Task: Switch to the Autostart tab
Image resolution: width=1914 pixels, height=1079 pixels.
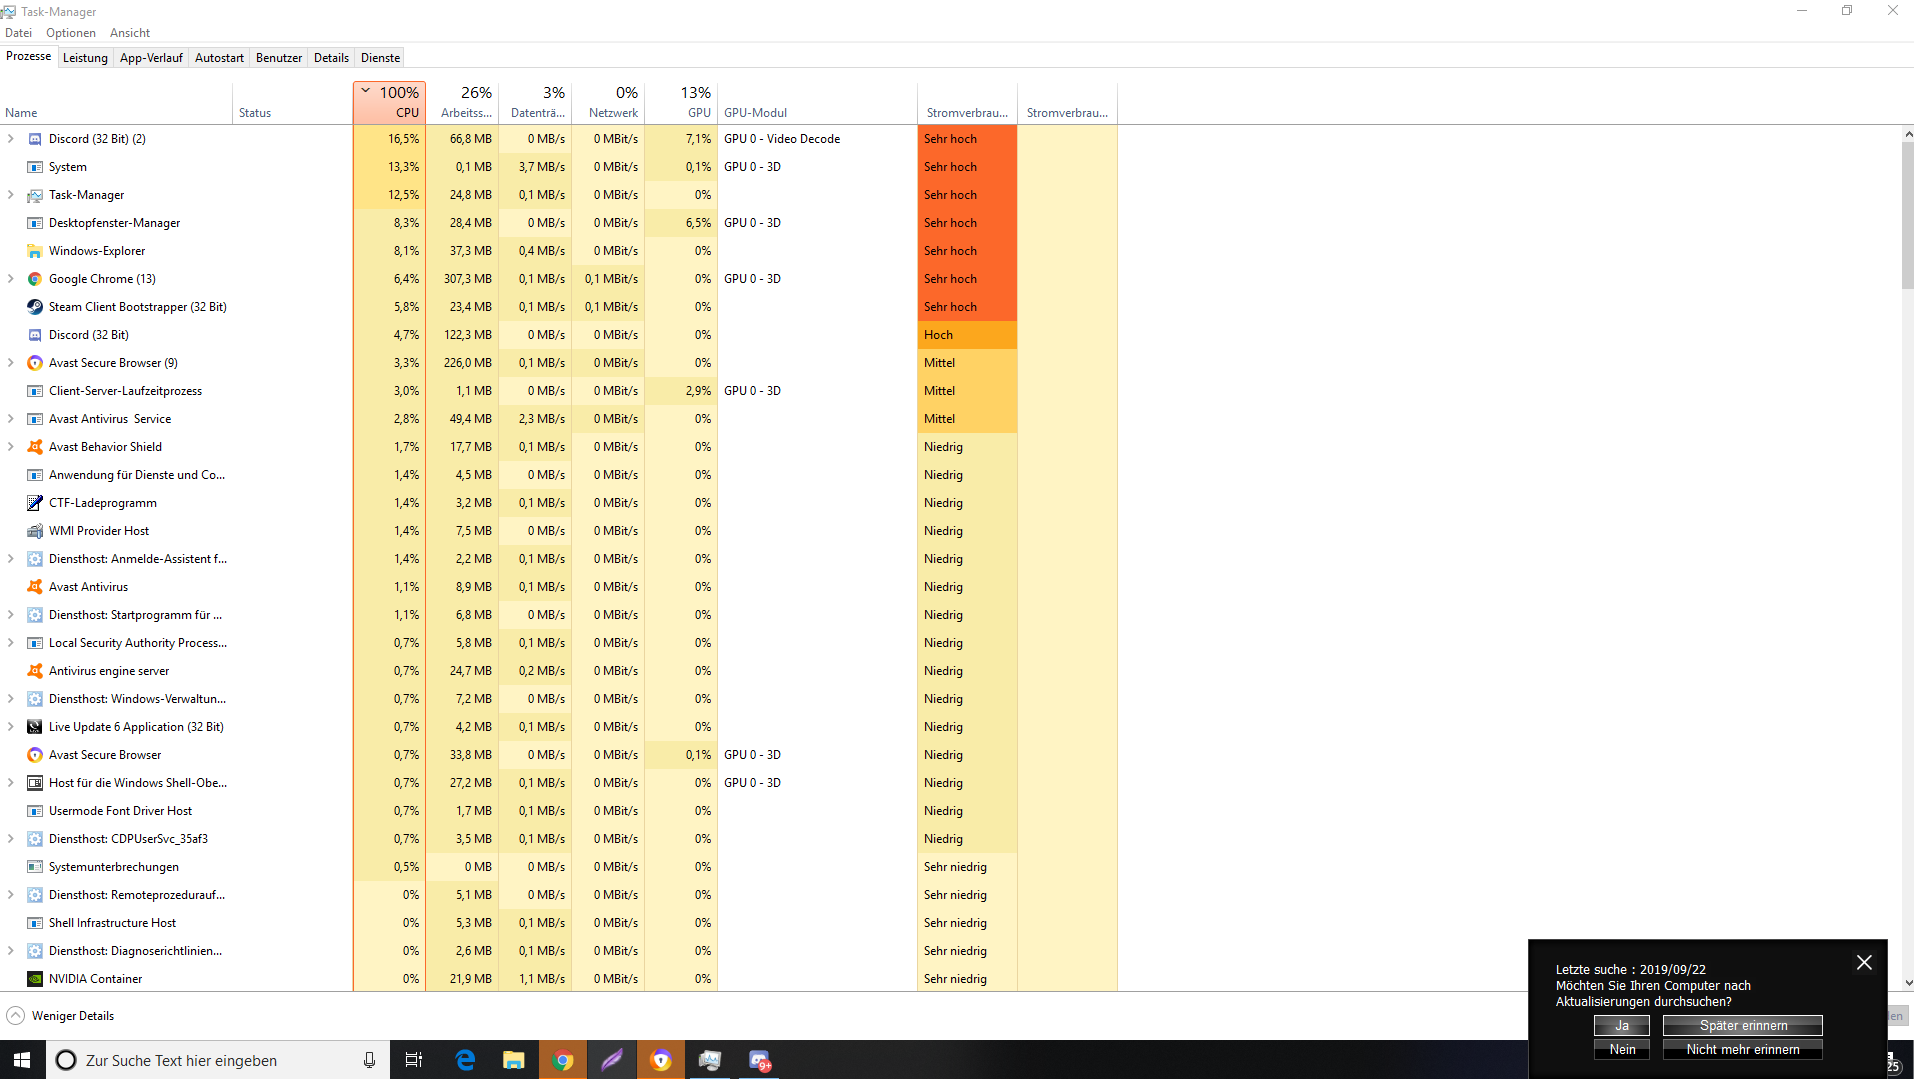Action: (219, 58)
